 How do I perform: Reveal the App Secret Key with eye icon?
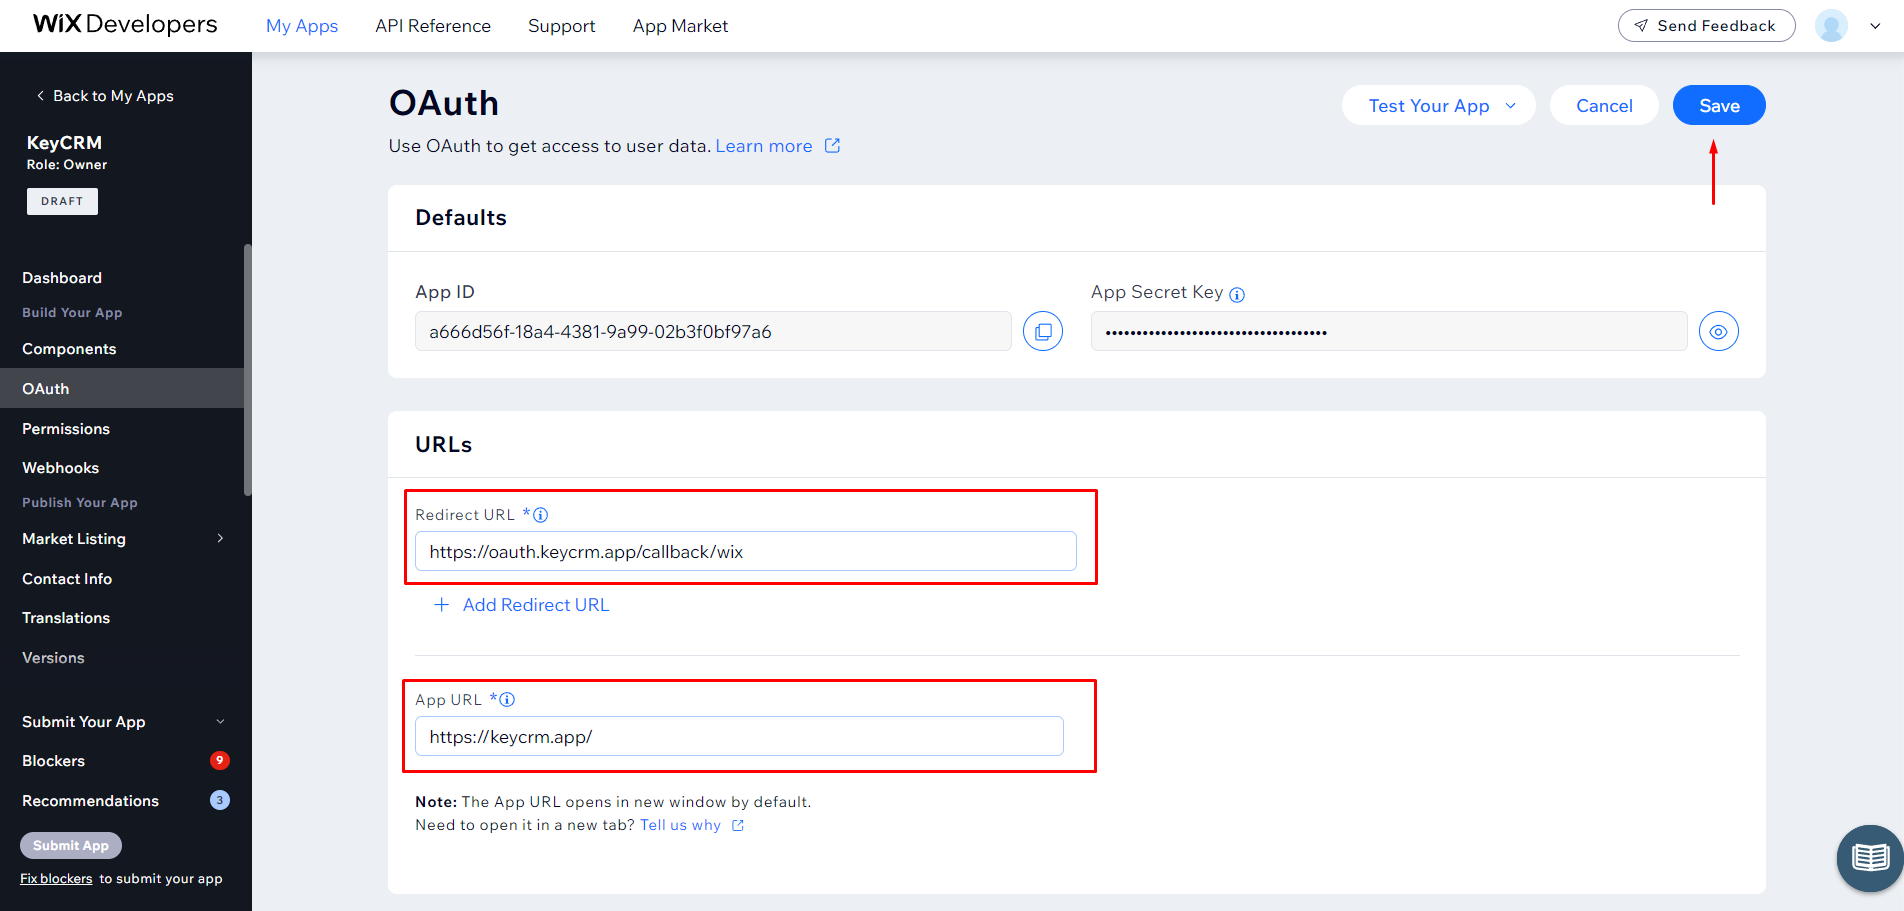[x=1718, y=331]
